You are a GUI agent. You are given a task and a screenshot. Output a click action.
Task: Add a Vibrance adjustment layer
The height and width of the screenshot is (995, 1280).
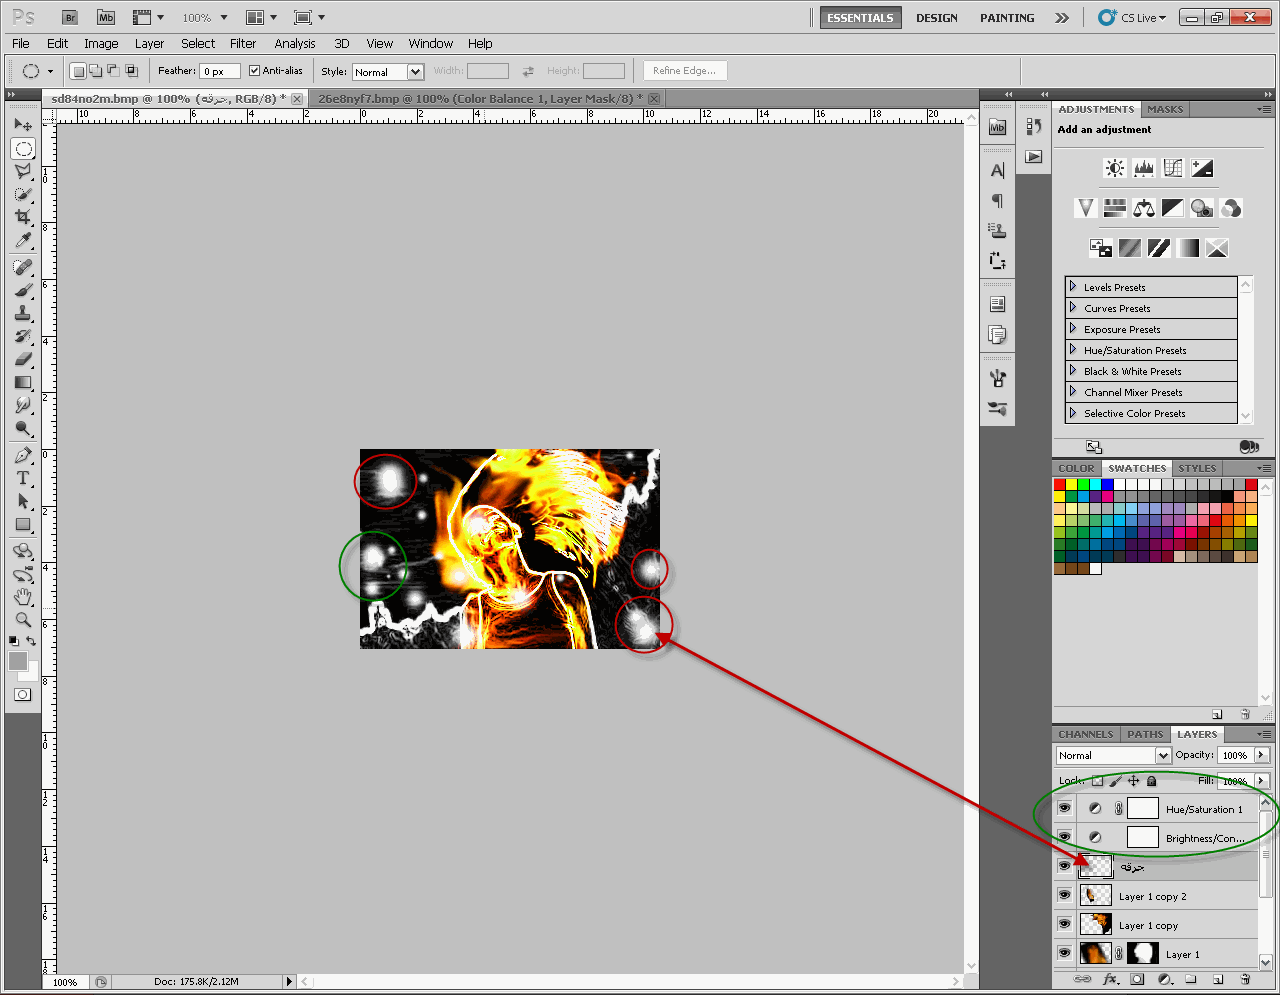1086,208
